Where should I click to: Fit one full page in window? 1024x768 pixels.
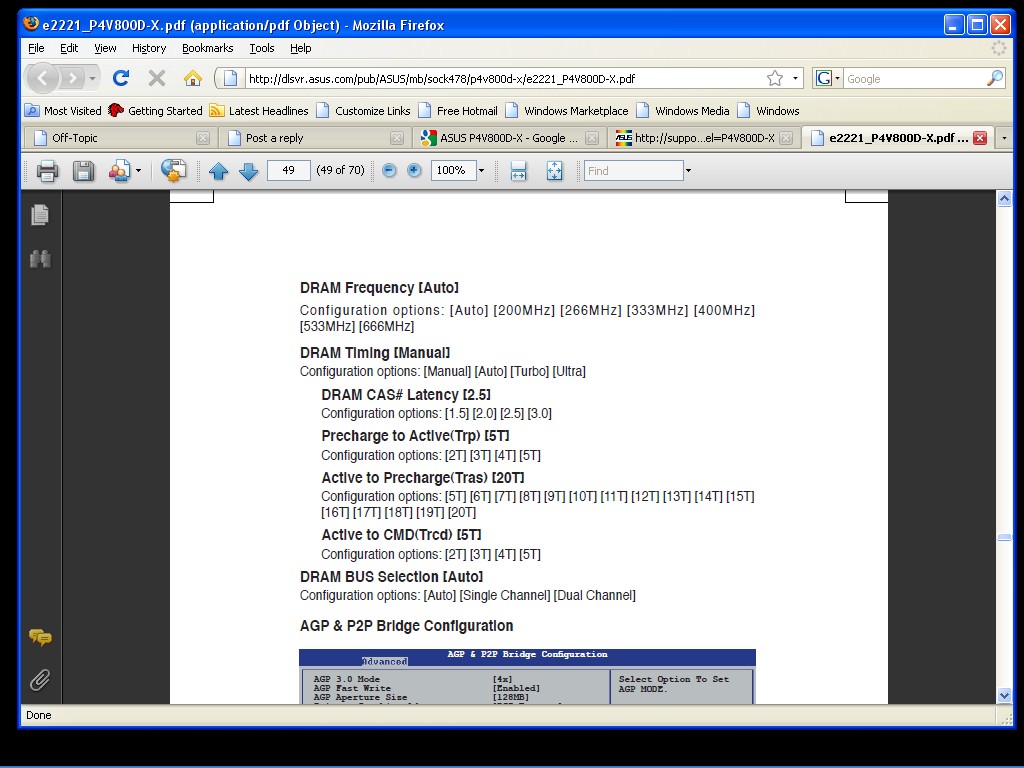pos(554,171)
